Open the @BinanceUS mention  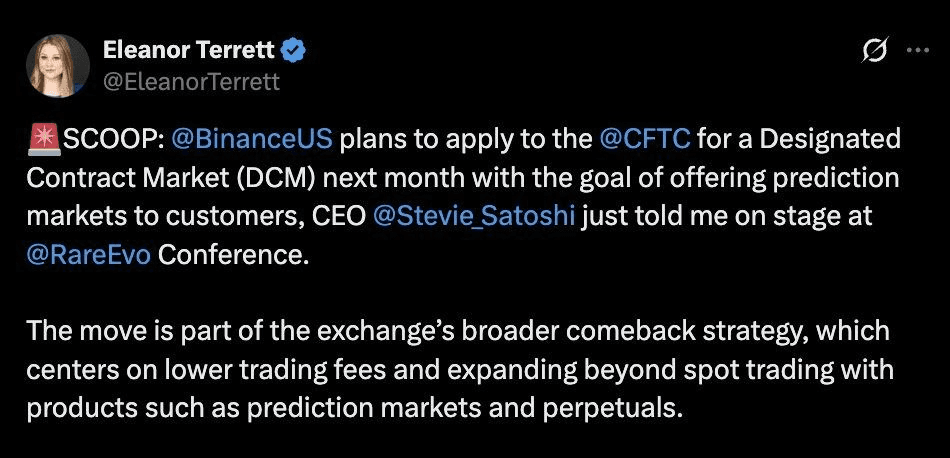[251, 140]
